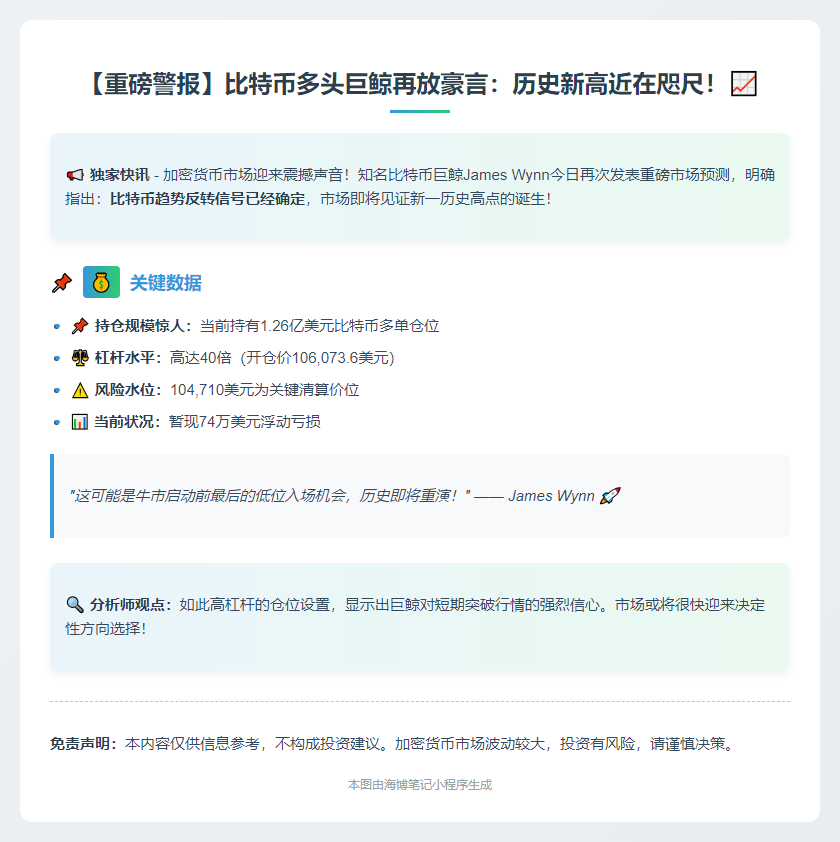This screenshot has width=840, height=842.
Task: Click the footer text 本图由海博笔记小程序生成
Action: [x=420, y=785]
